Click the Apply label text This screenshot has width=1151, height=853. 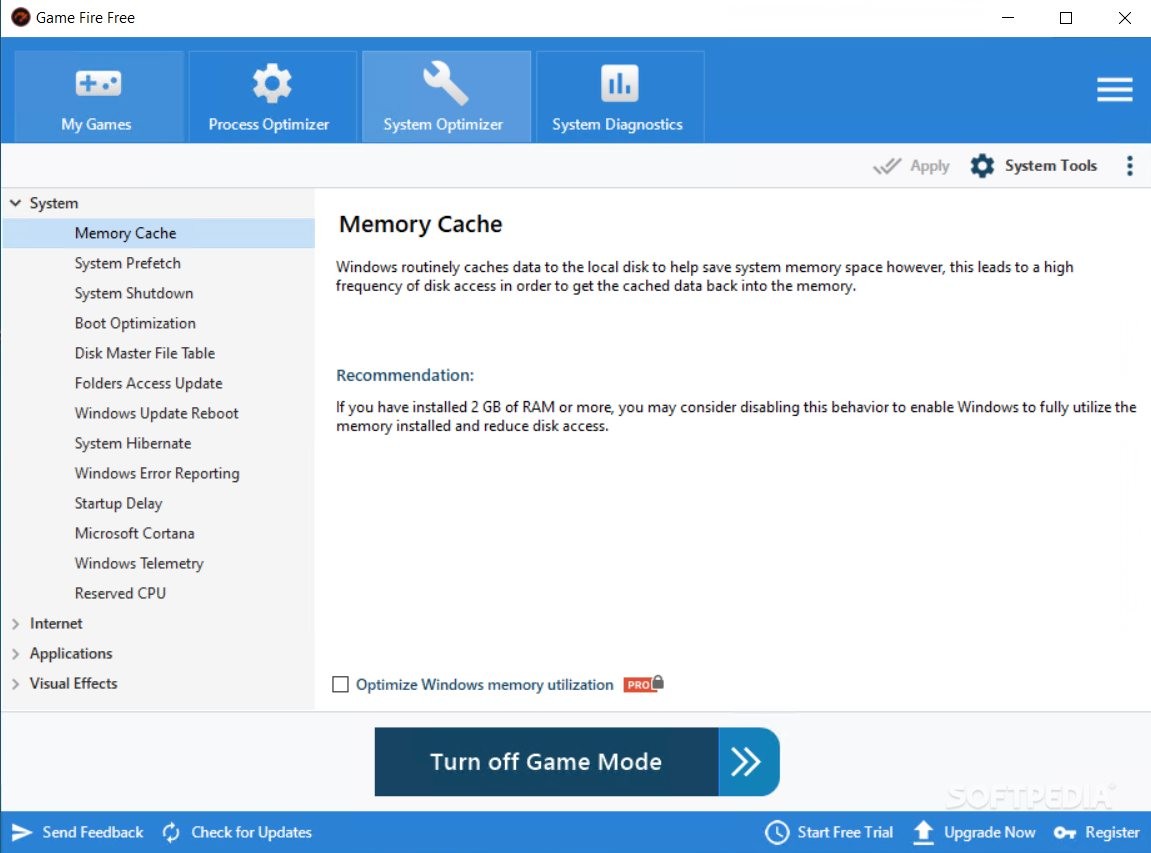click(x=929, y=167)
